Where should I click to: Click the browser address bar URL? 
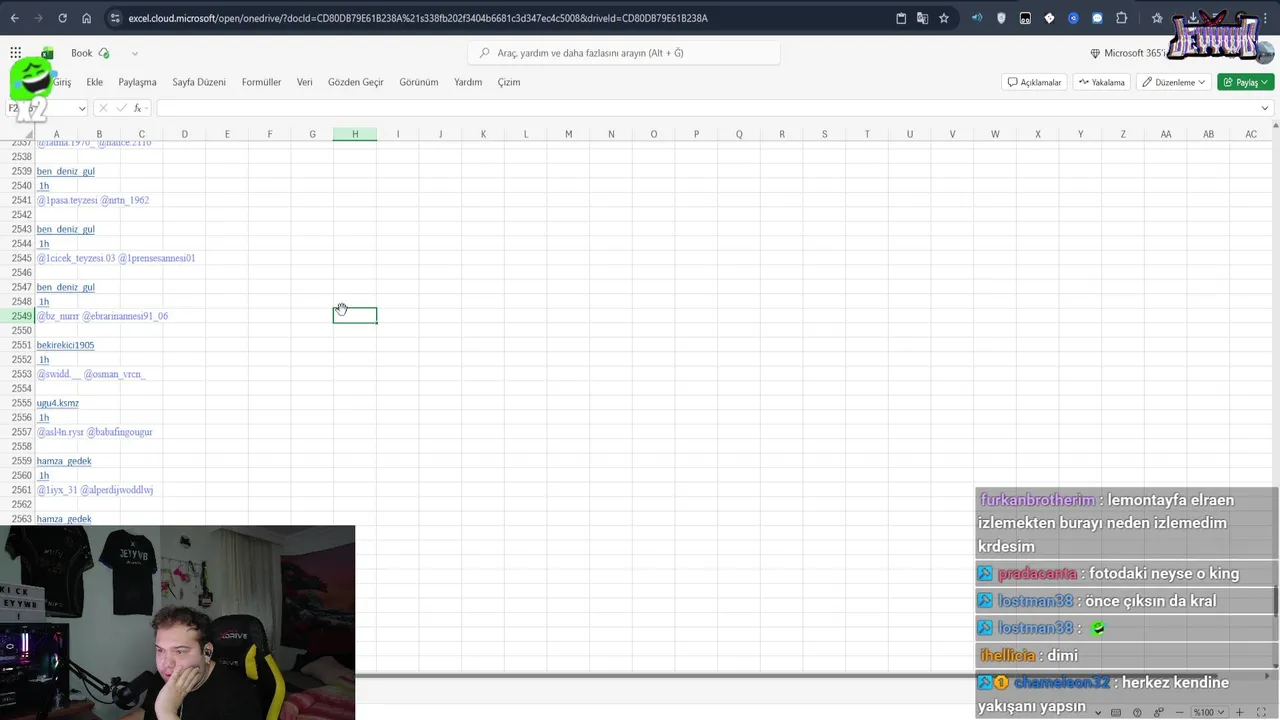click(418, 18)
